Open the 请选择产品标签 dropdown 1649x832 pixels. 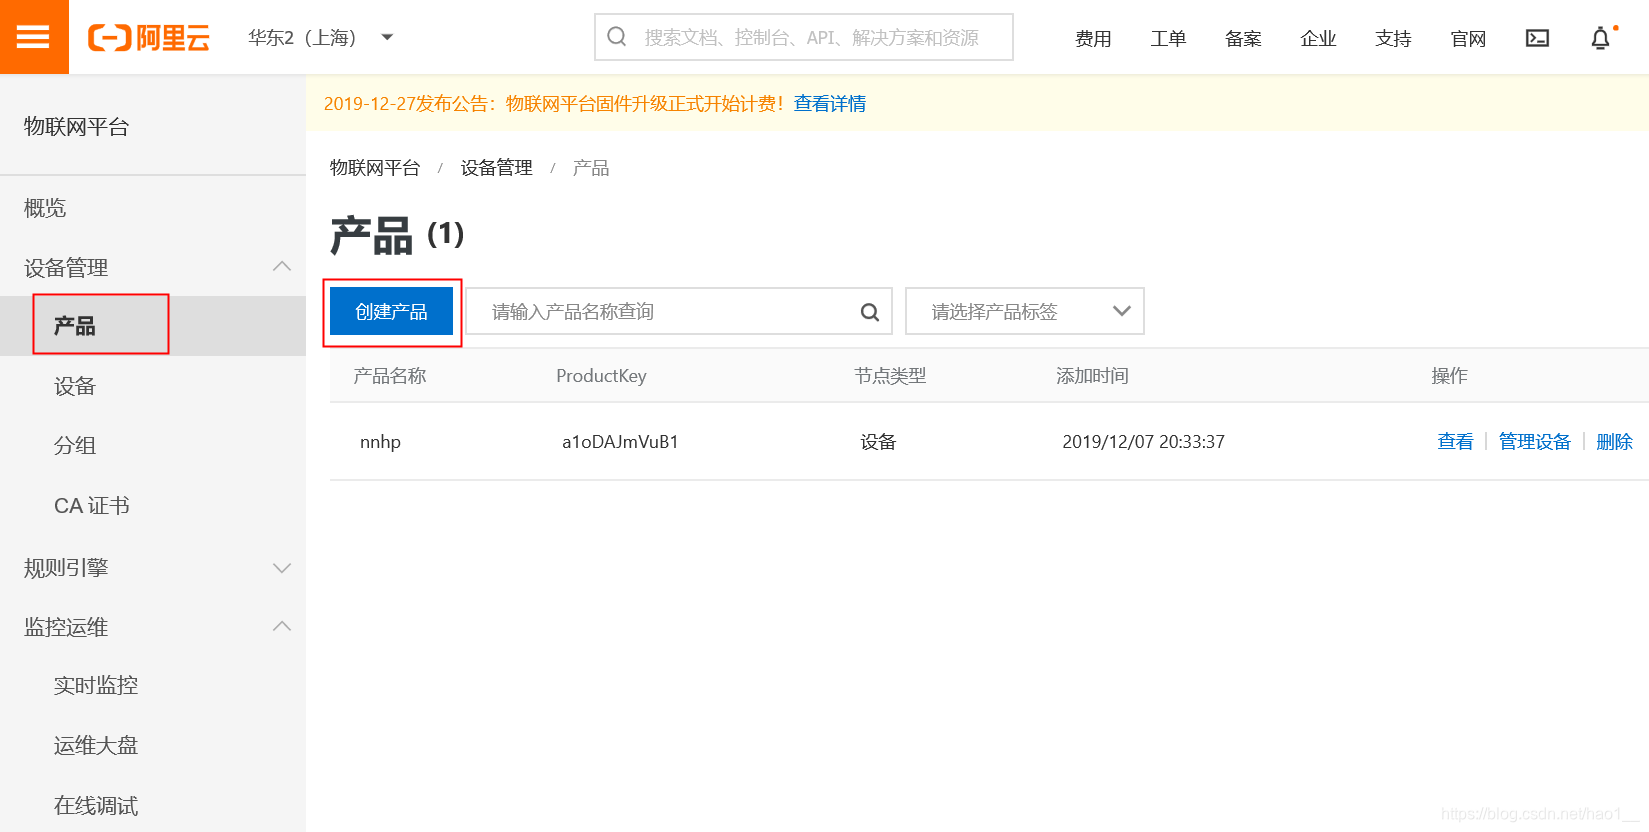tap(1025, 311)
